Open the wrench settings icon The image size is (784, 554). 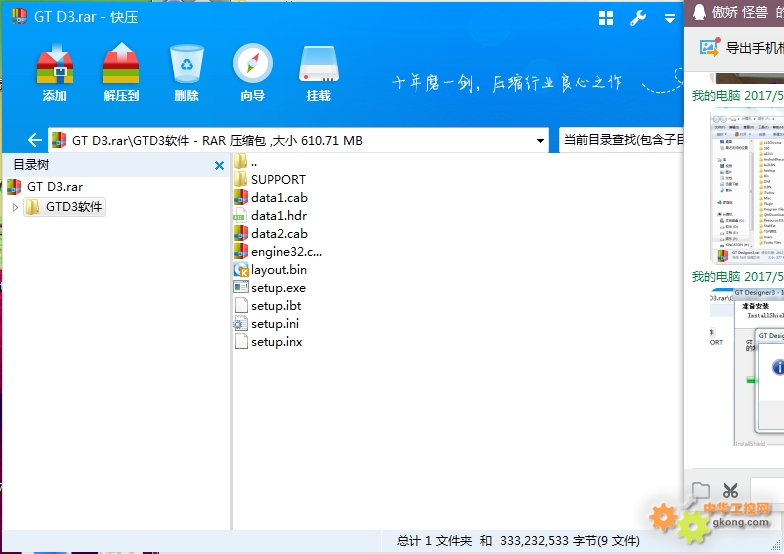[638, 18]
